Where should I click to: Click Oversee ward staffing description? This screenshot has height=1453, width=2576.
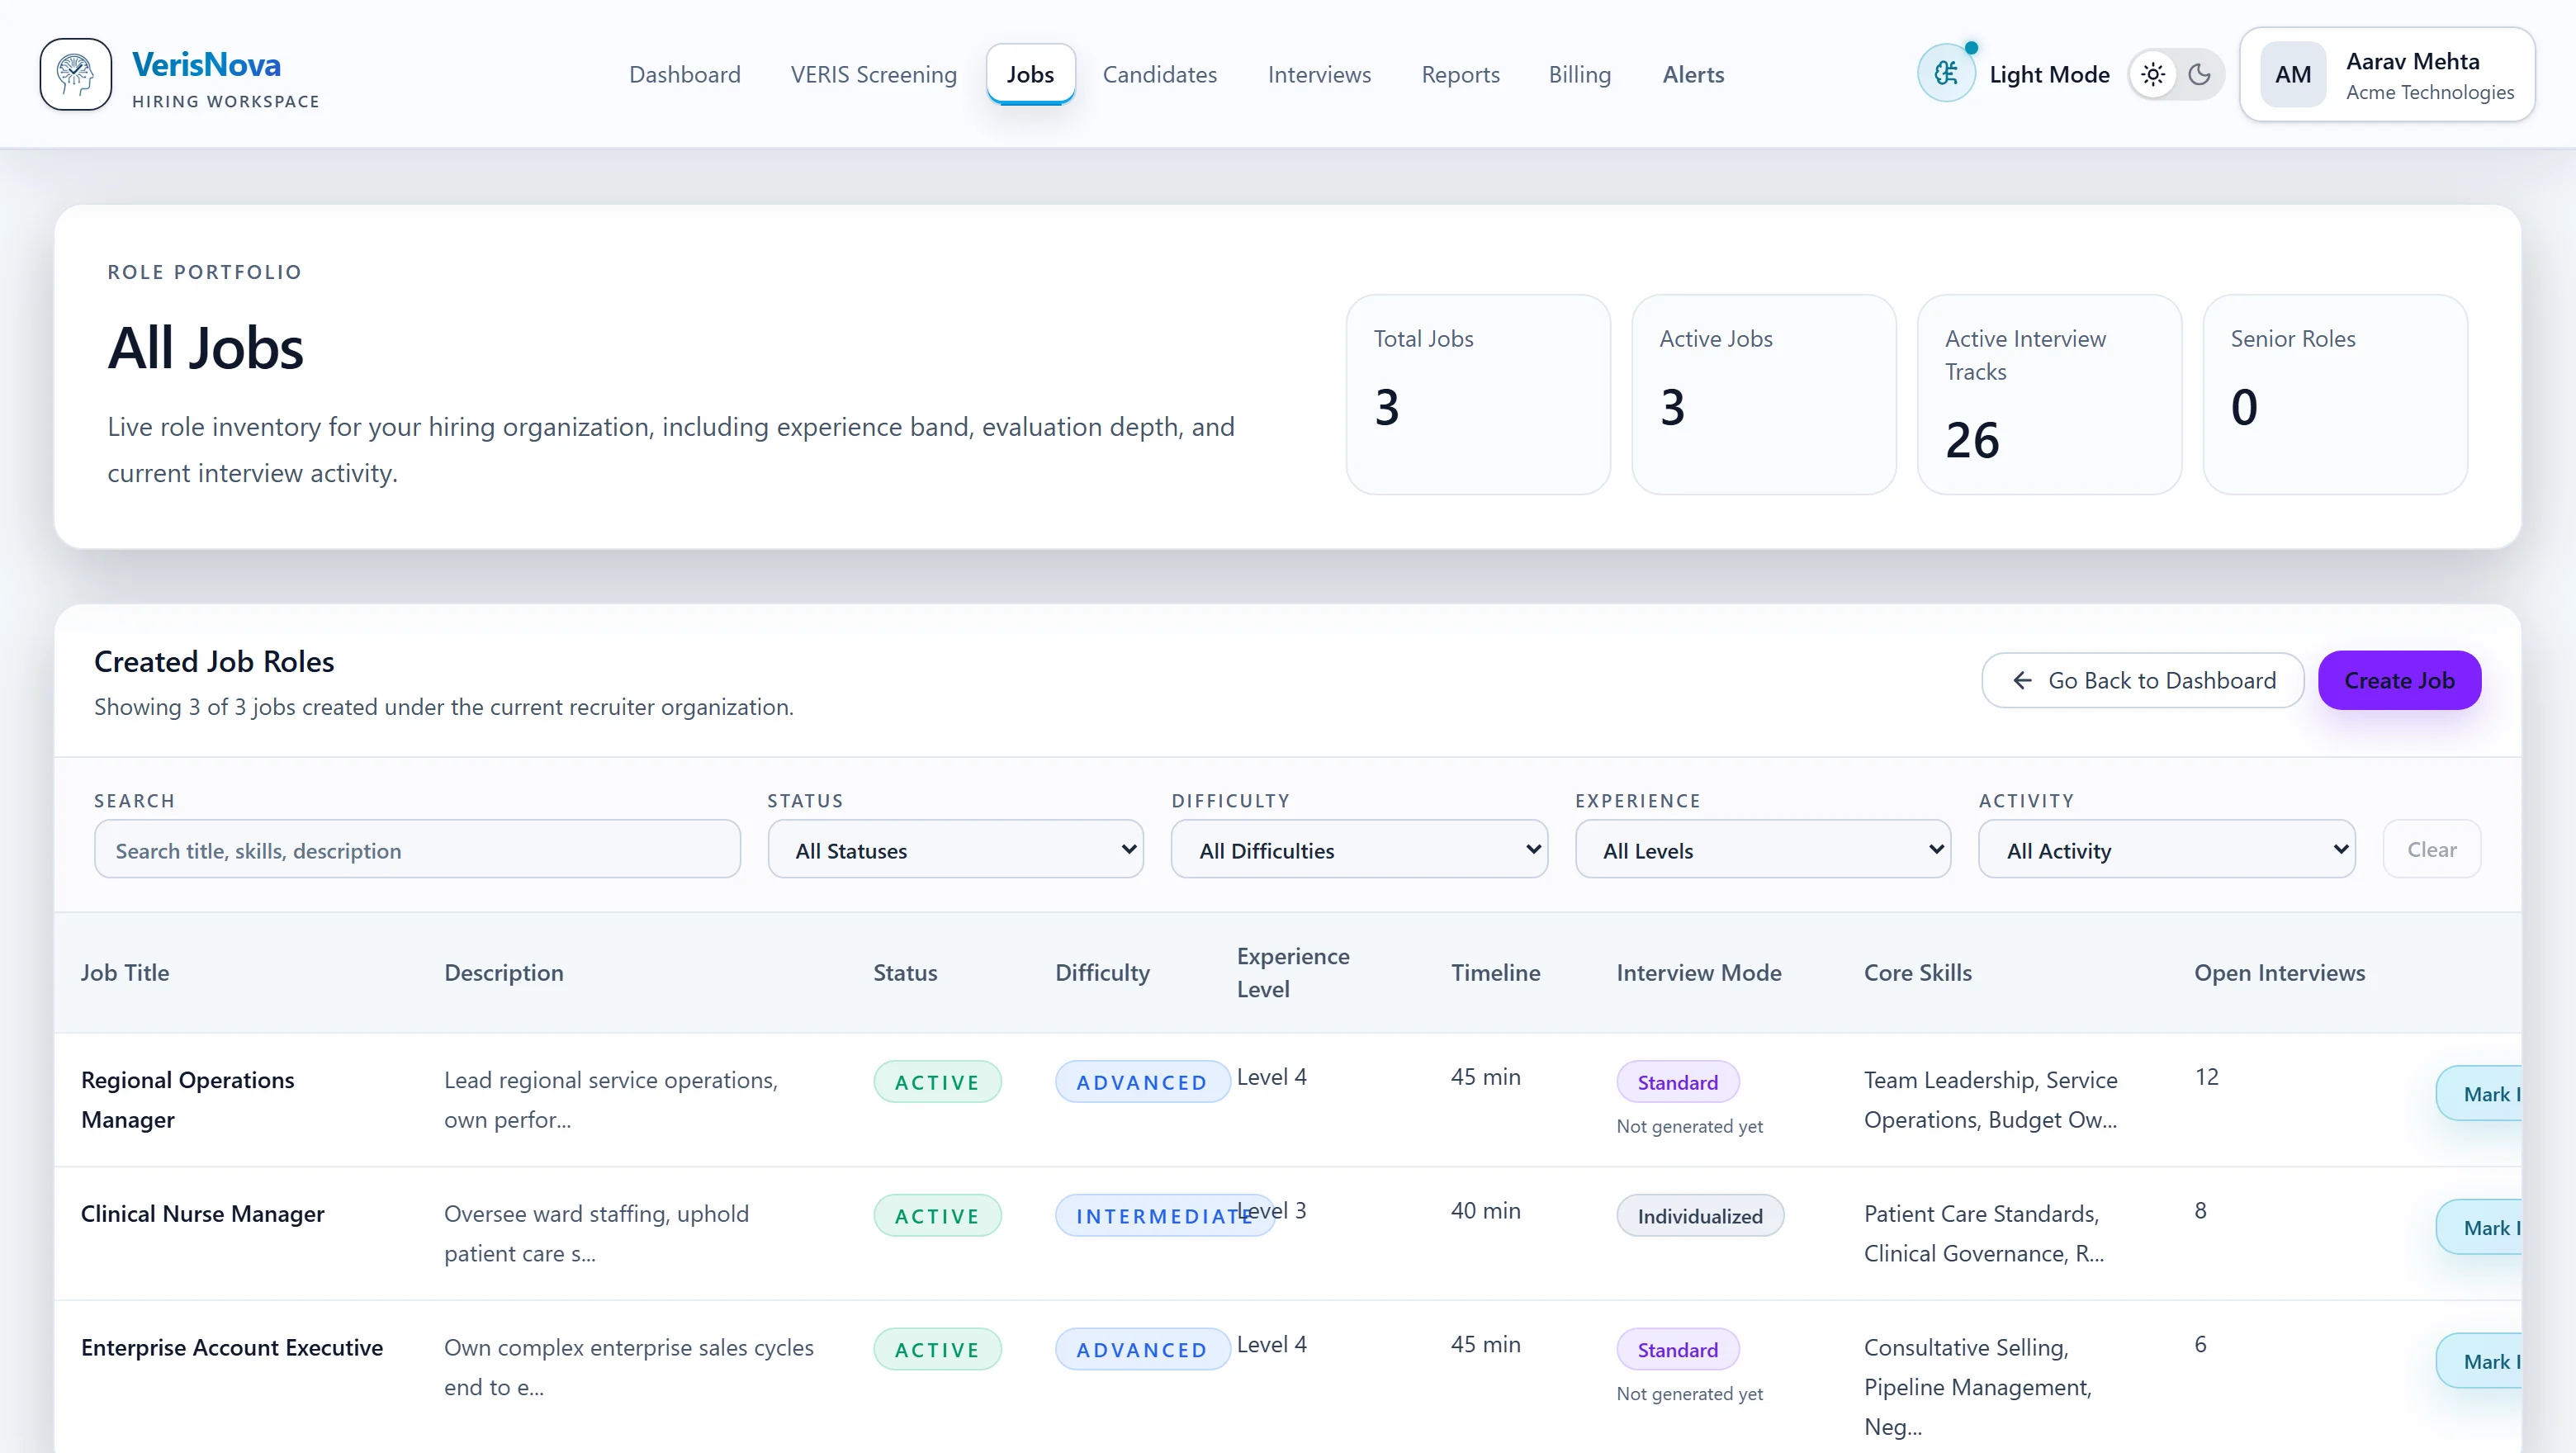point(596,1233)
